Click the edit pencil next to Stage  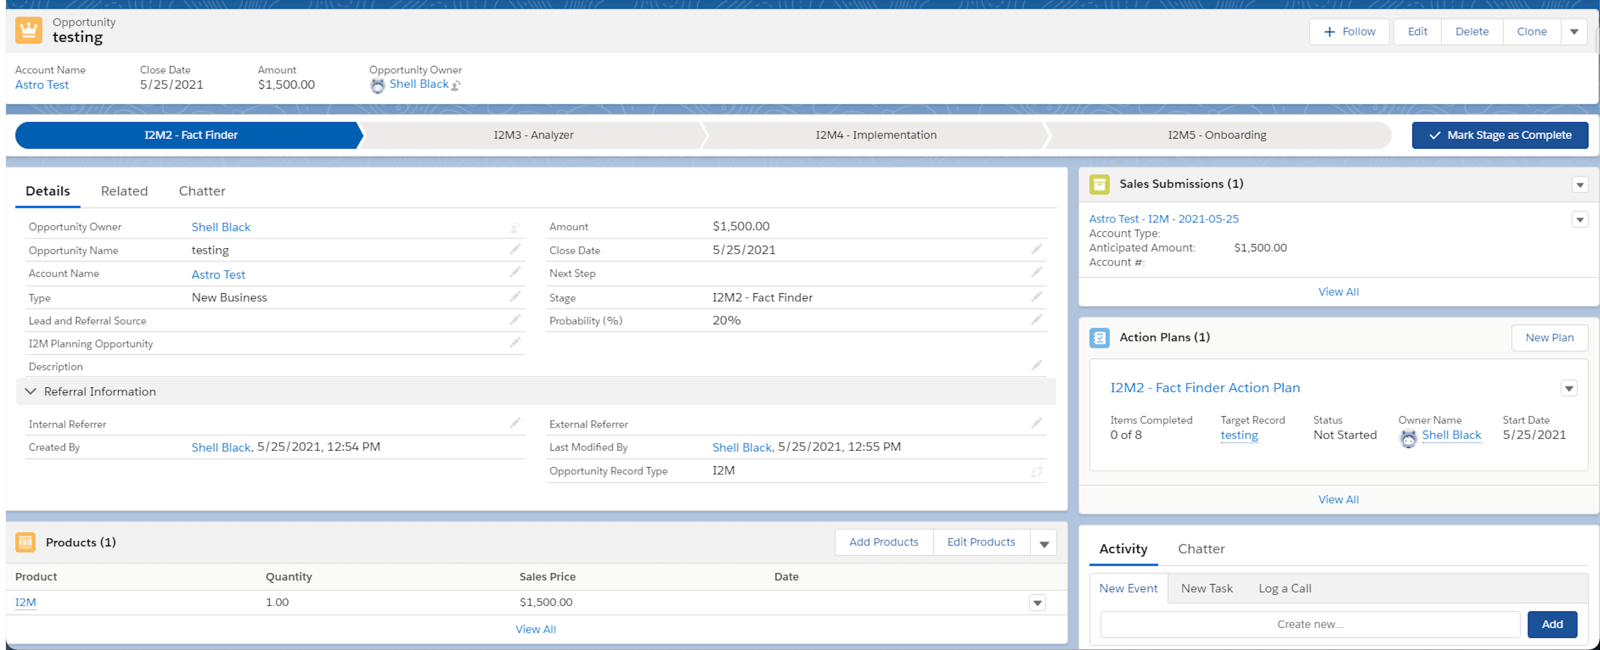coord(1036,297)
